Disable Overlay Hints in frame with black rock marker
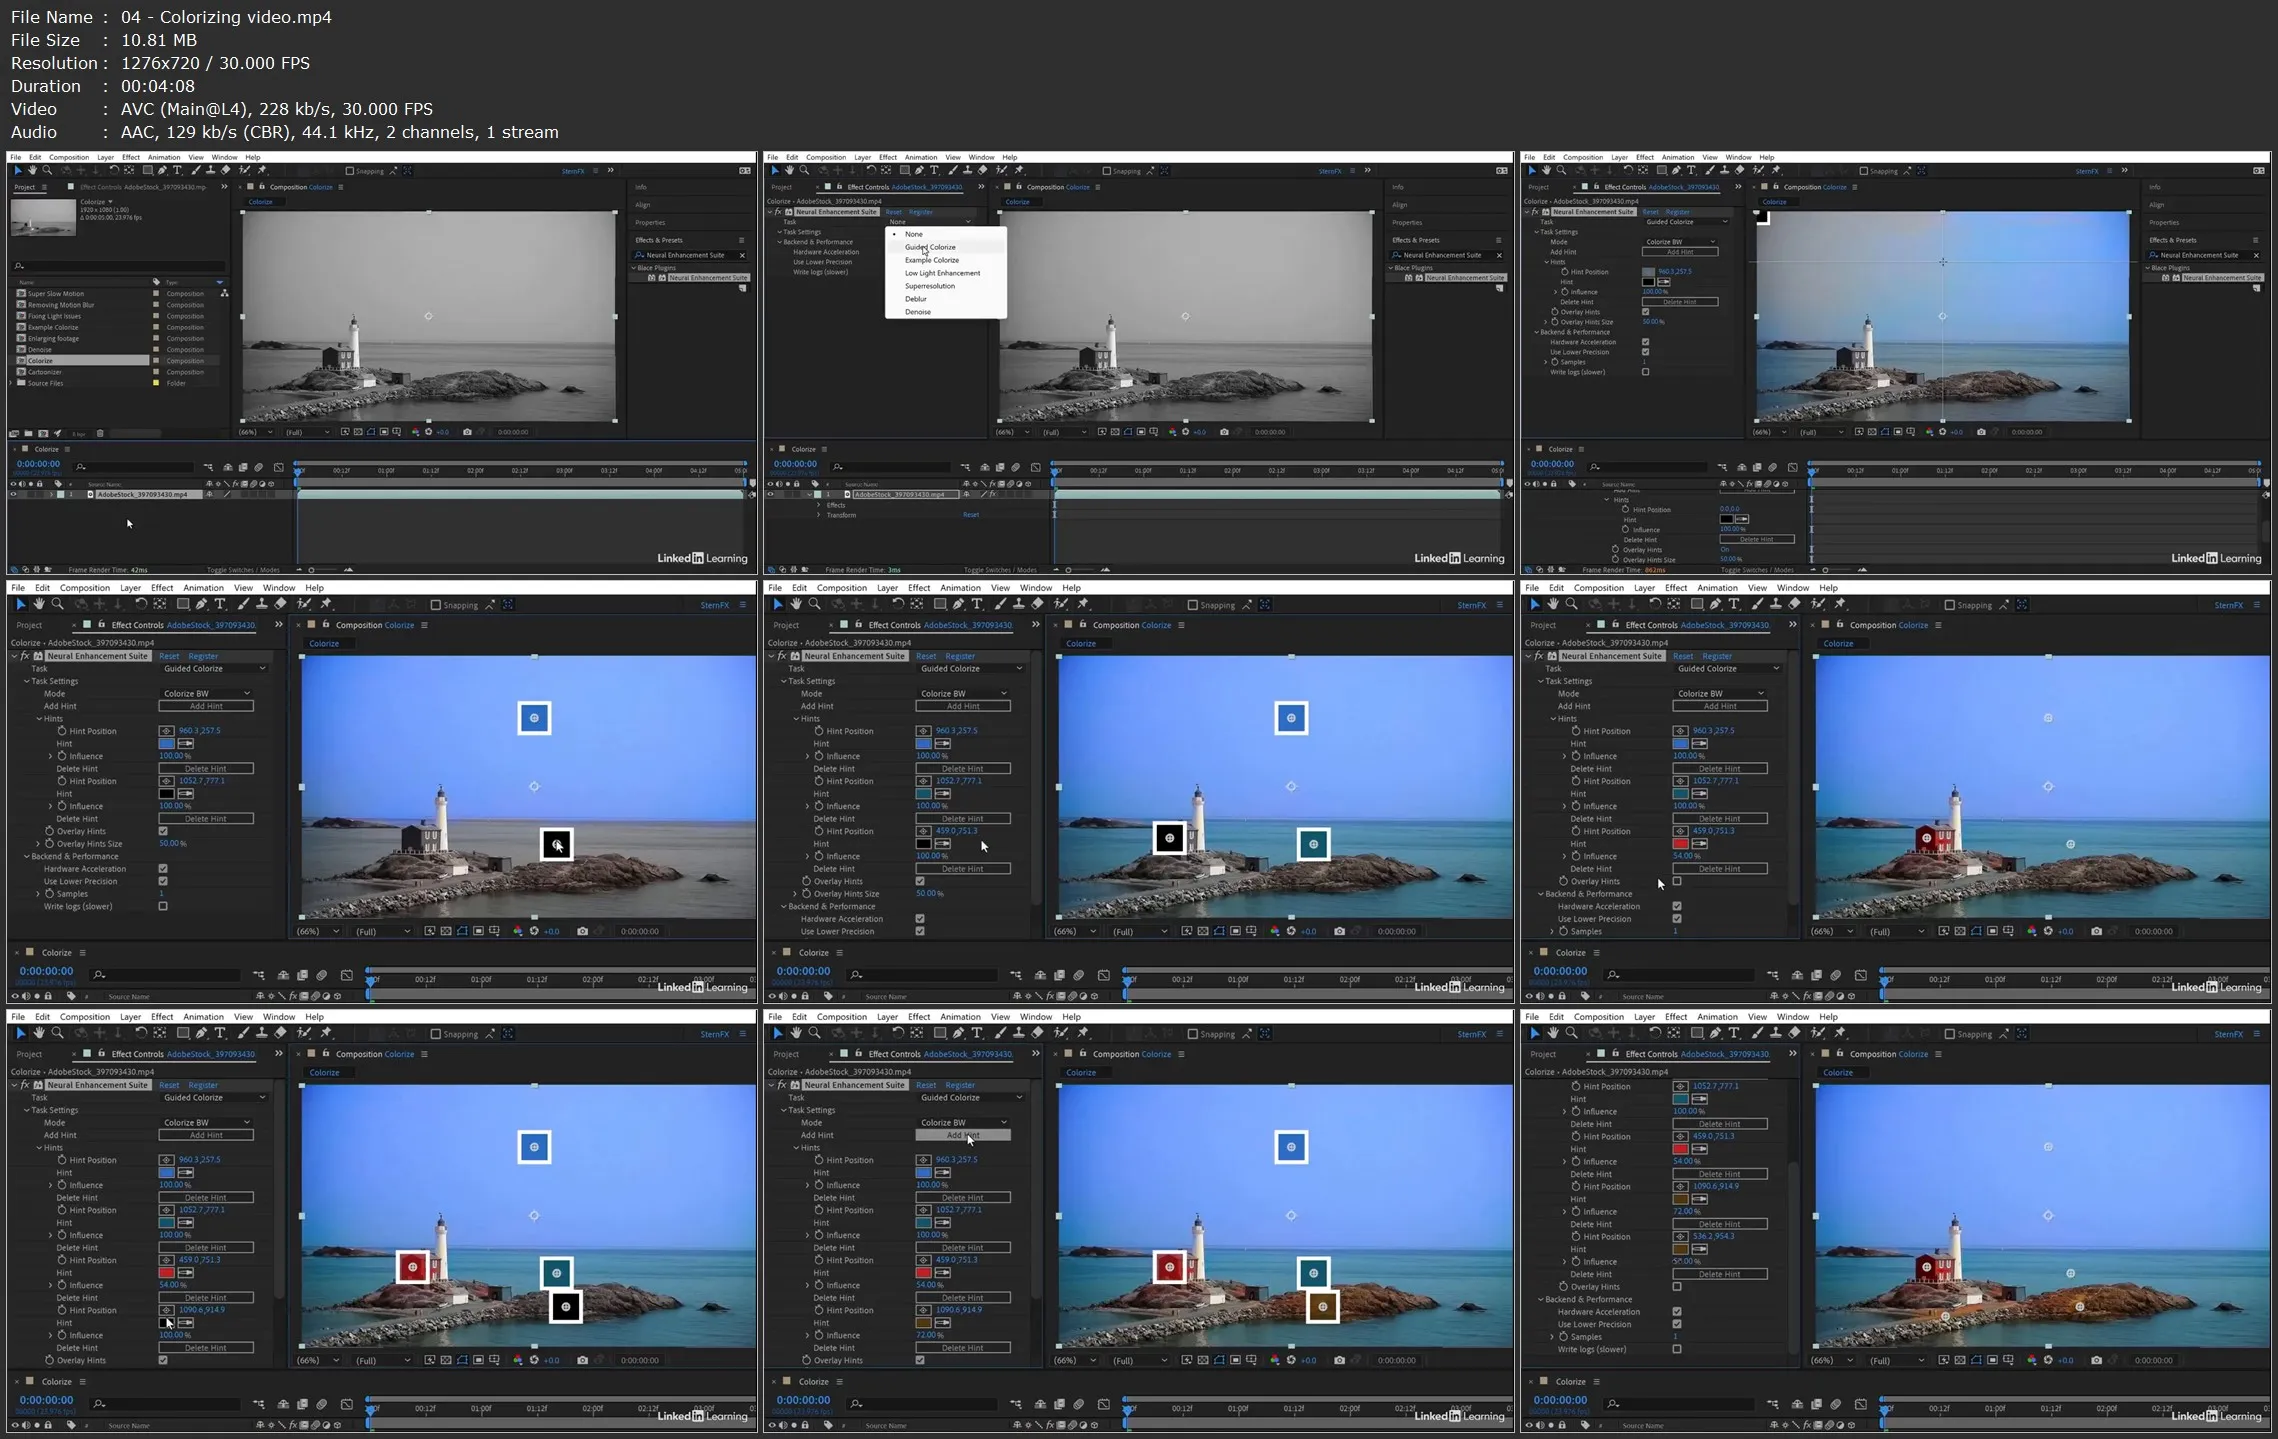Image resolution: width=2278 pixels, height=1439 pixels. pyautogui.click(x=163, y=1360)
